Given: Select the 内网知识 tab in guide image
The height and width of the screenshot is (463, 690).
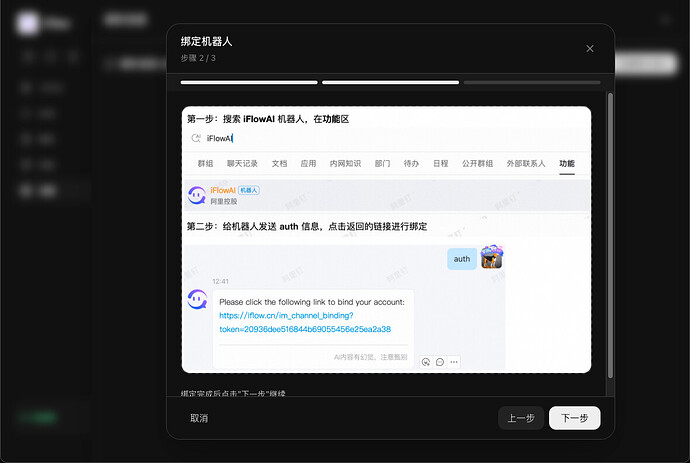Looking at the screenshot, I should click(345, 164).
